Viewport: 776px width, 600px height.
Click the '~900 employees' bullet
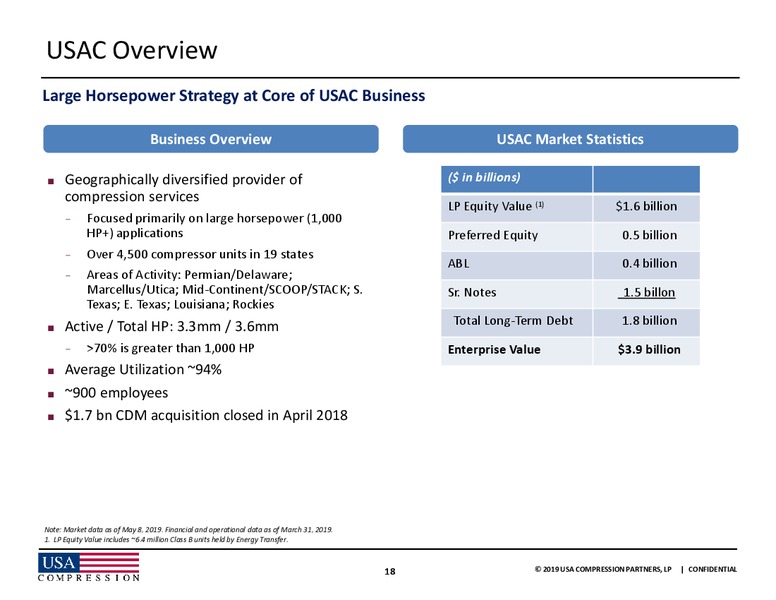(x=116, y=393)
